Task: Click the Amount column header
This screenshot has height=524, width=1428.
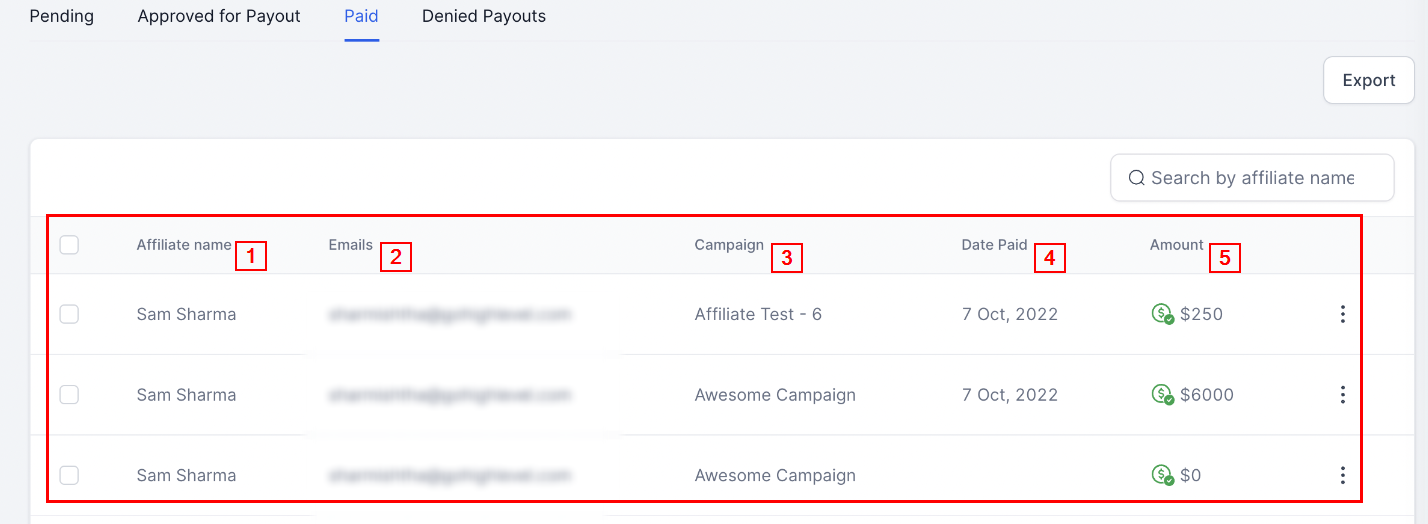Action: click(x=1176, y=245)
